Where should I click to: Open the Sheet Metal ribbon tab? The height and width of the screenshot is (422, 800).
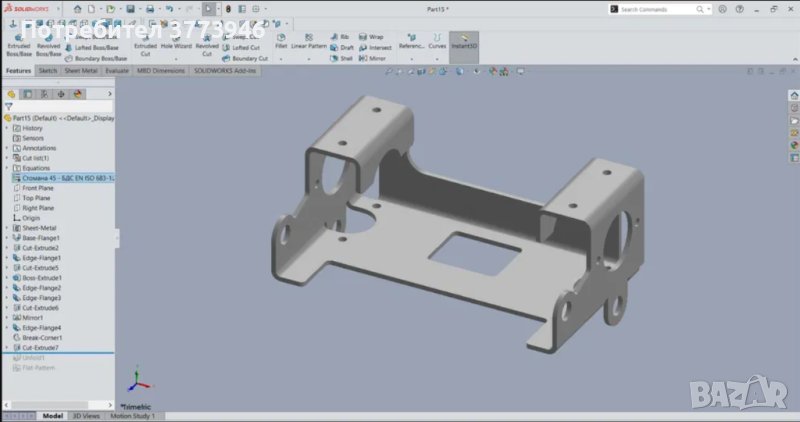pos(82,72)
